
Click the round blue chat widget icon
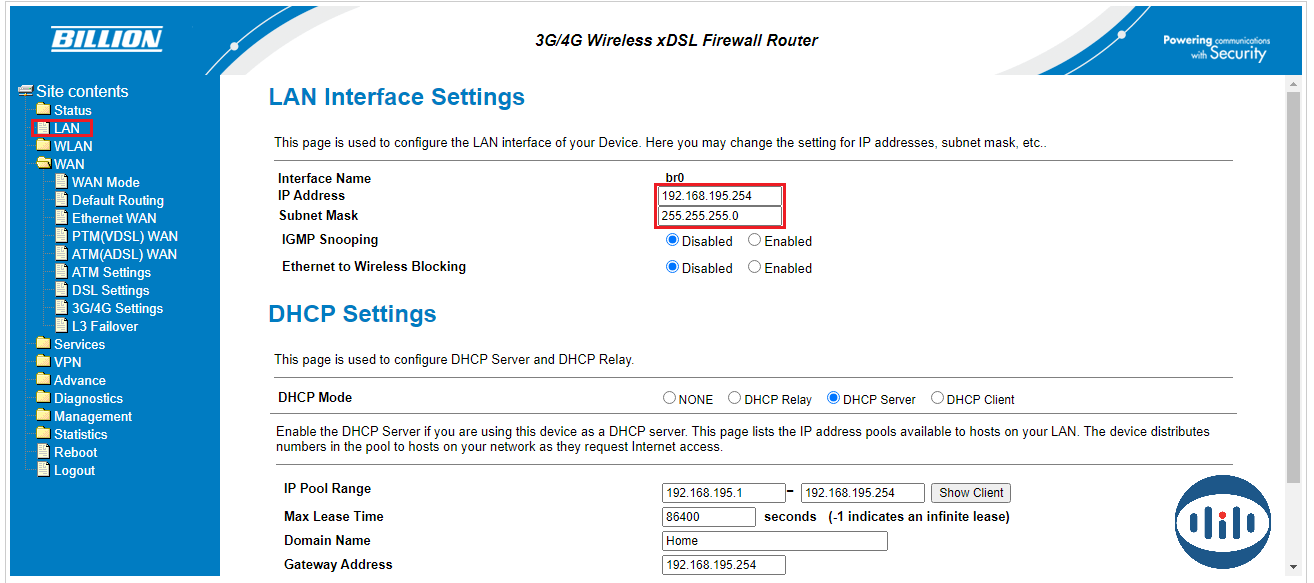tap(1223, 520)
